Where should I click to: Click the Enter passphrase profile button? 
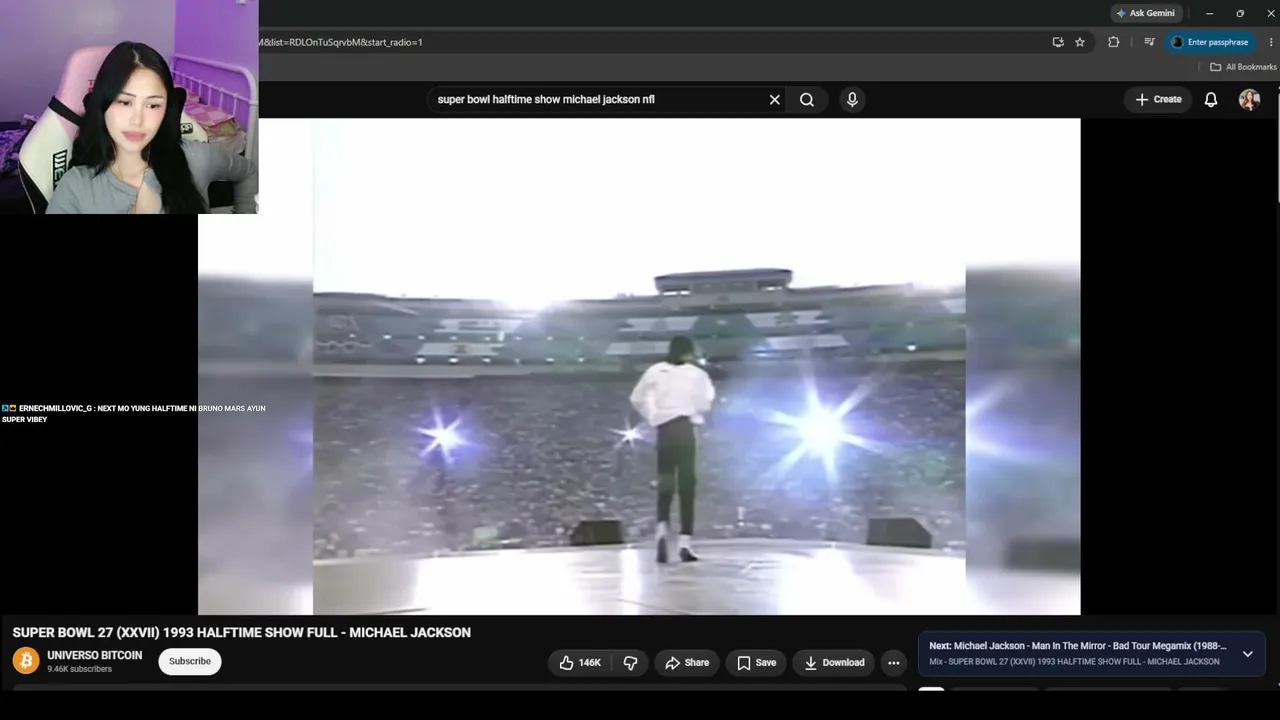1210,42
